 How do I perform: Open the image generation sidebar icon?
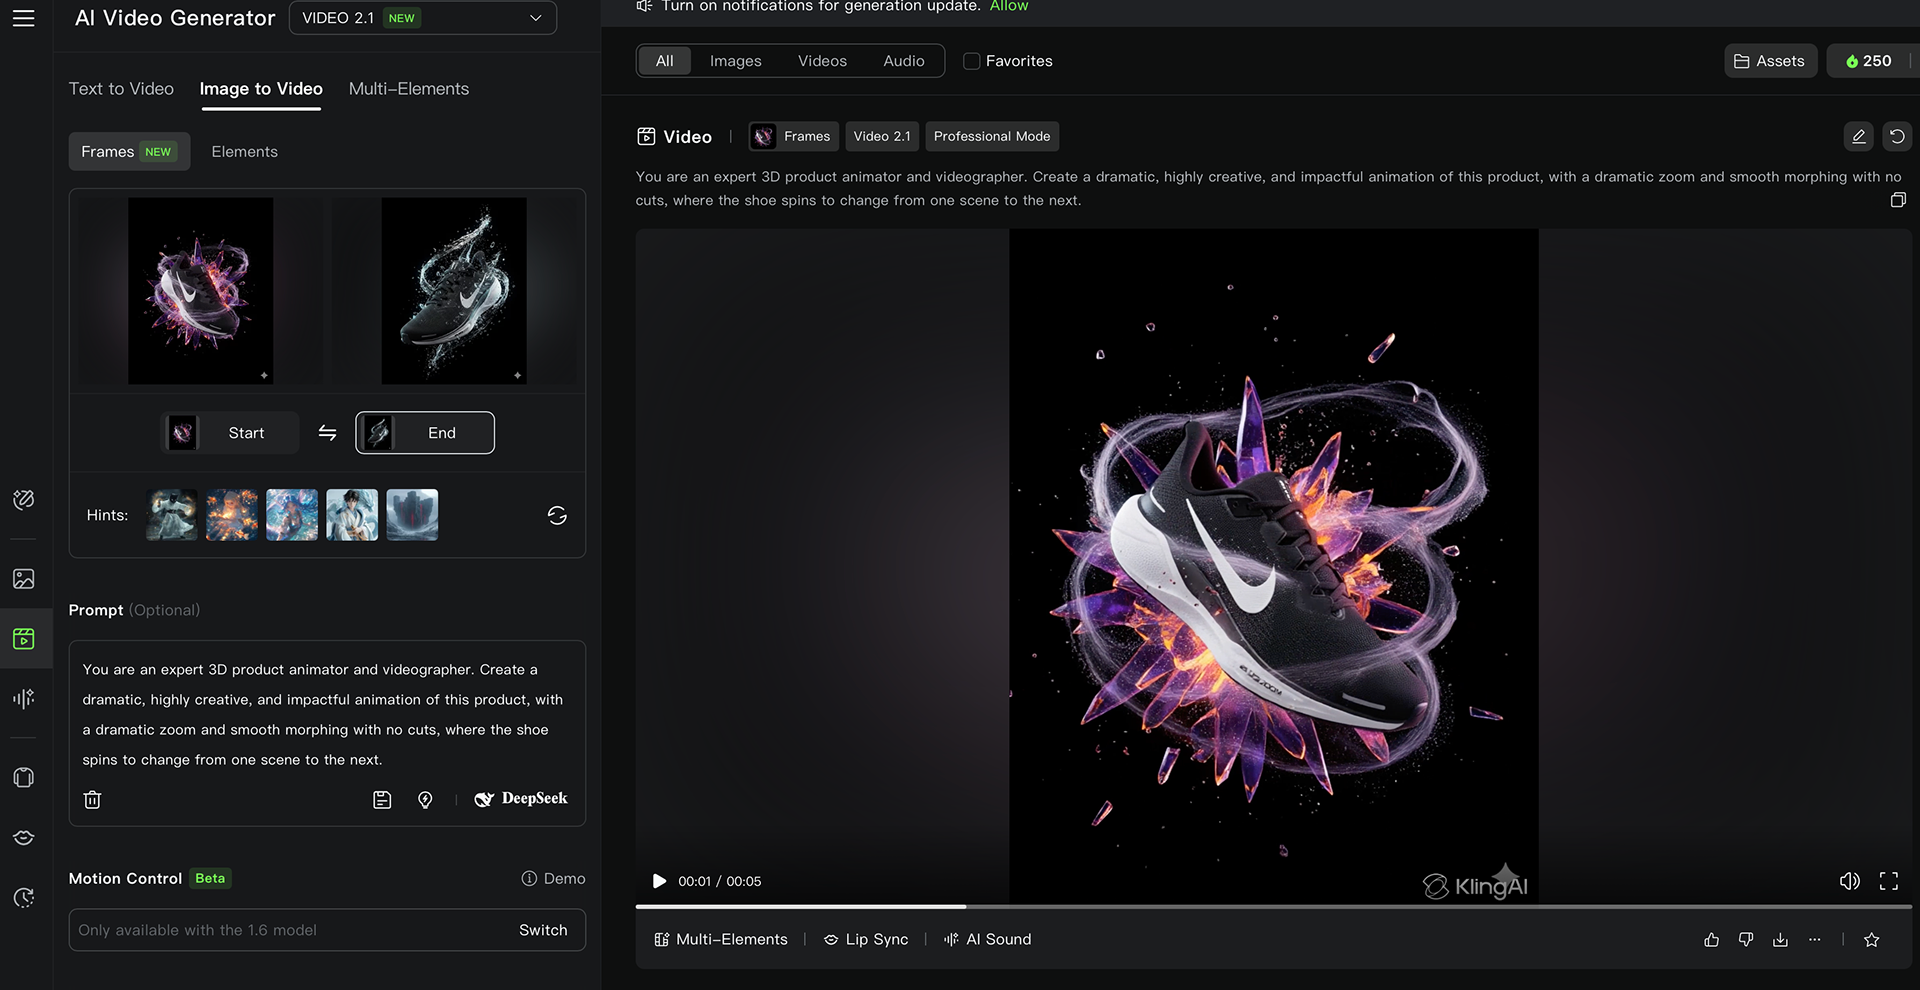(x=24, y=579)
